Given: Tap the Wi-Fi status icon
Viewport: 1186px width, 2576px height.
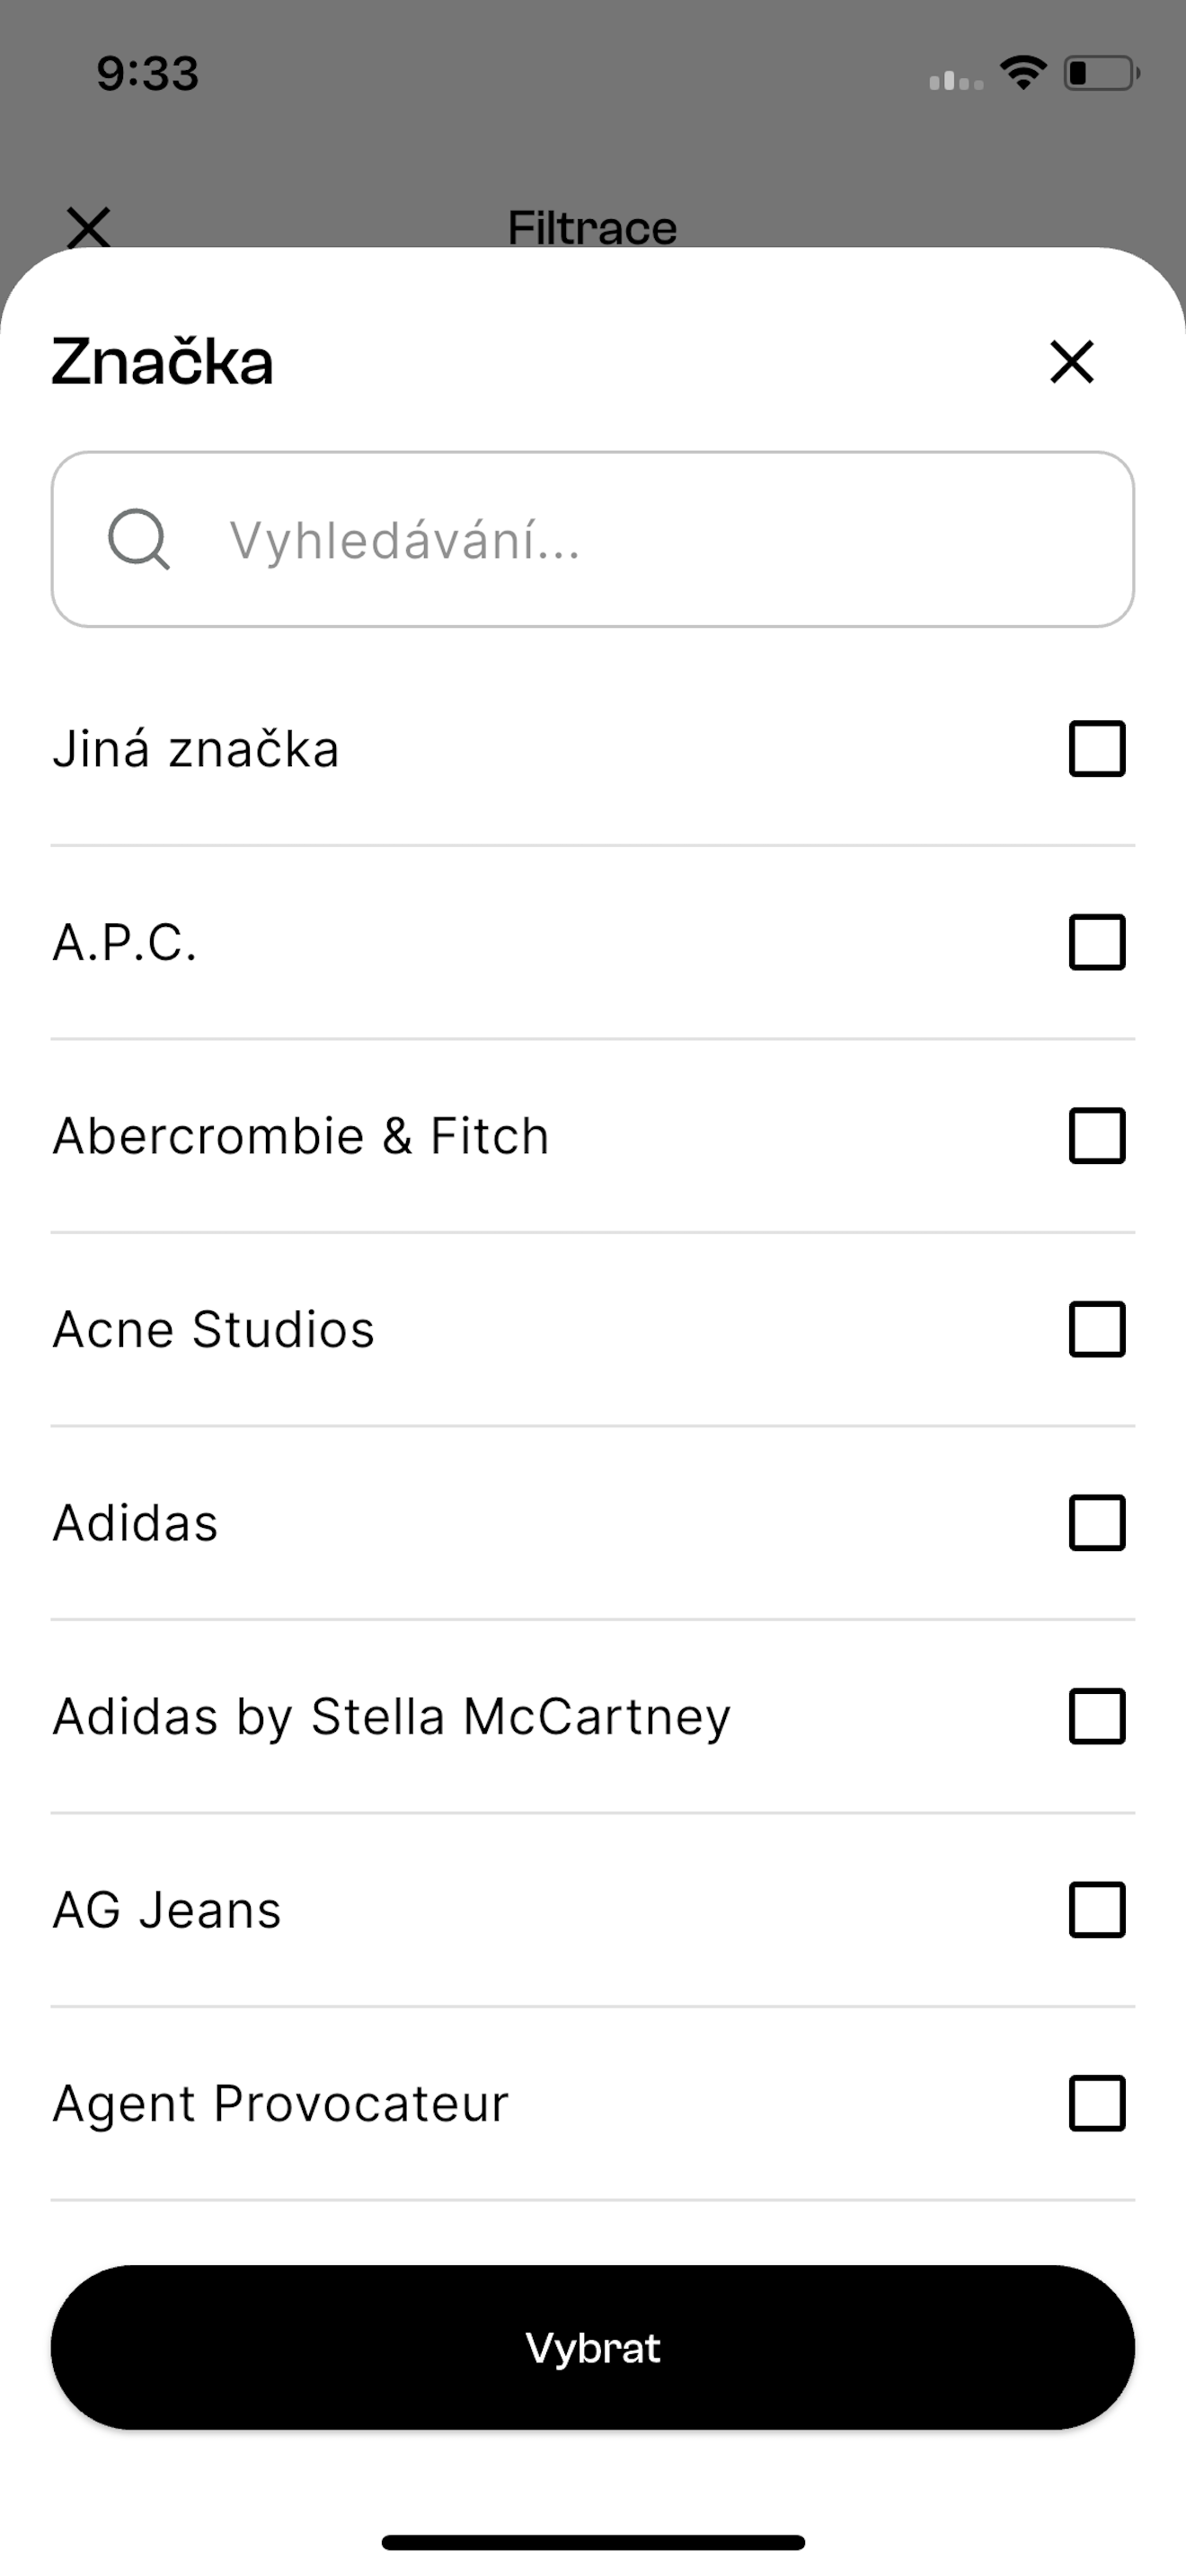Looking at the screenshot, I should click(x=1023, y=73).
